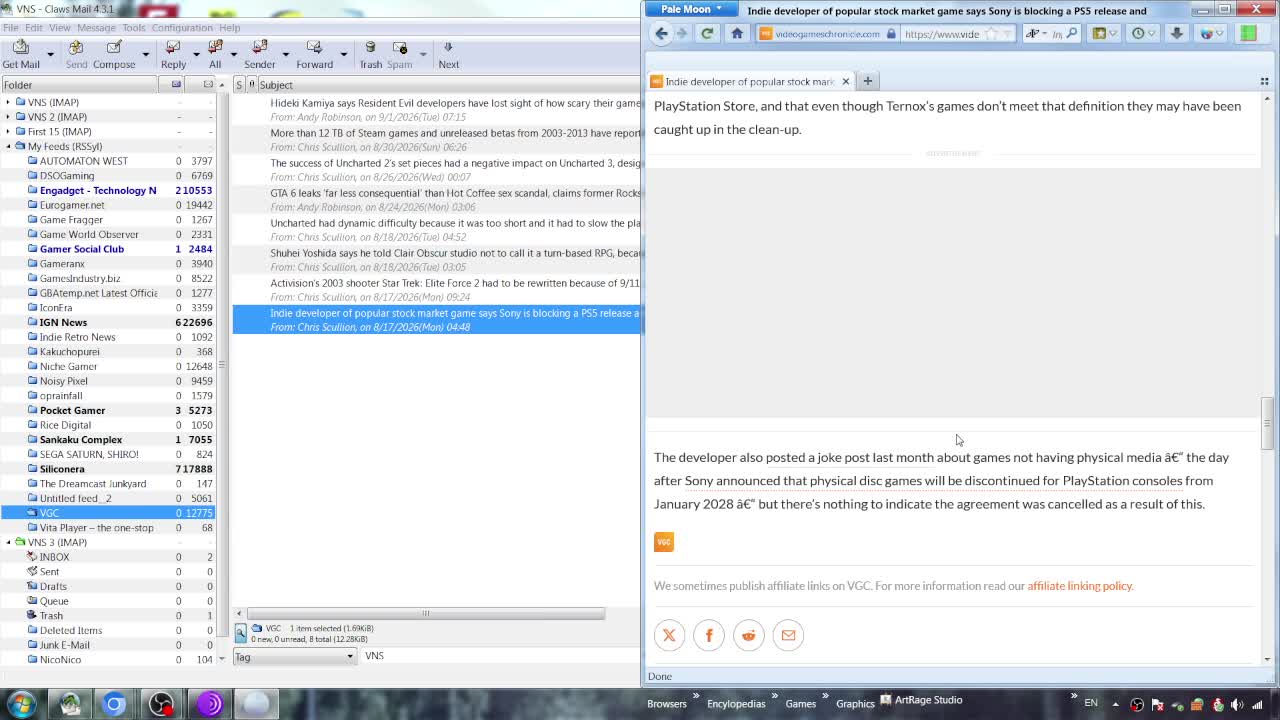This screenshot has height=720, width=1280.
Task: Share the article on Reddit
Action: (x=748, y=635)
